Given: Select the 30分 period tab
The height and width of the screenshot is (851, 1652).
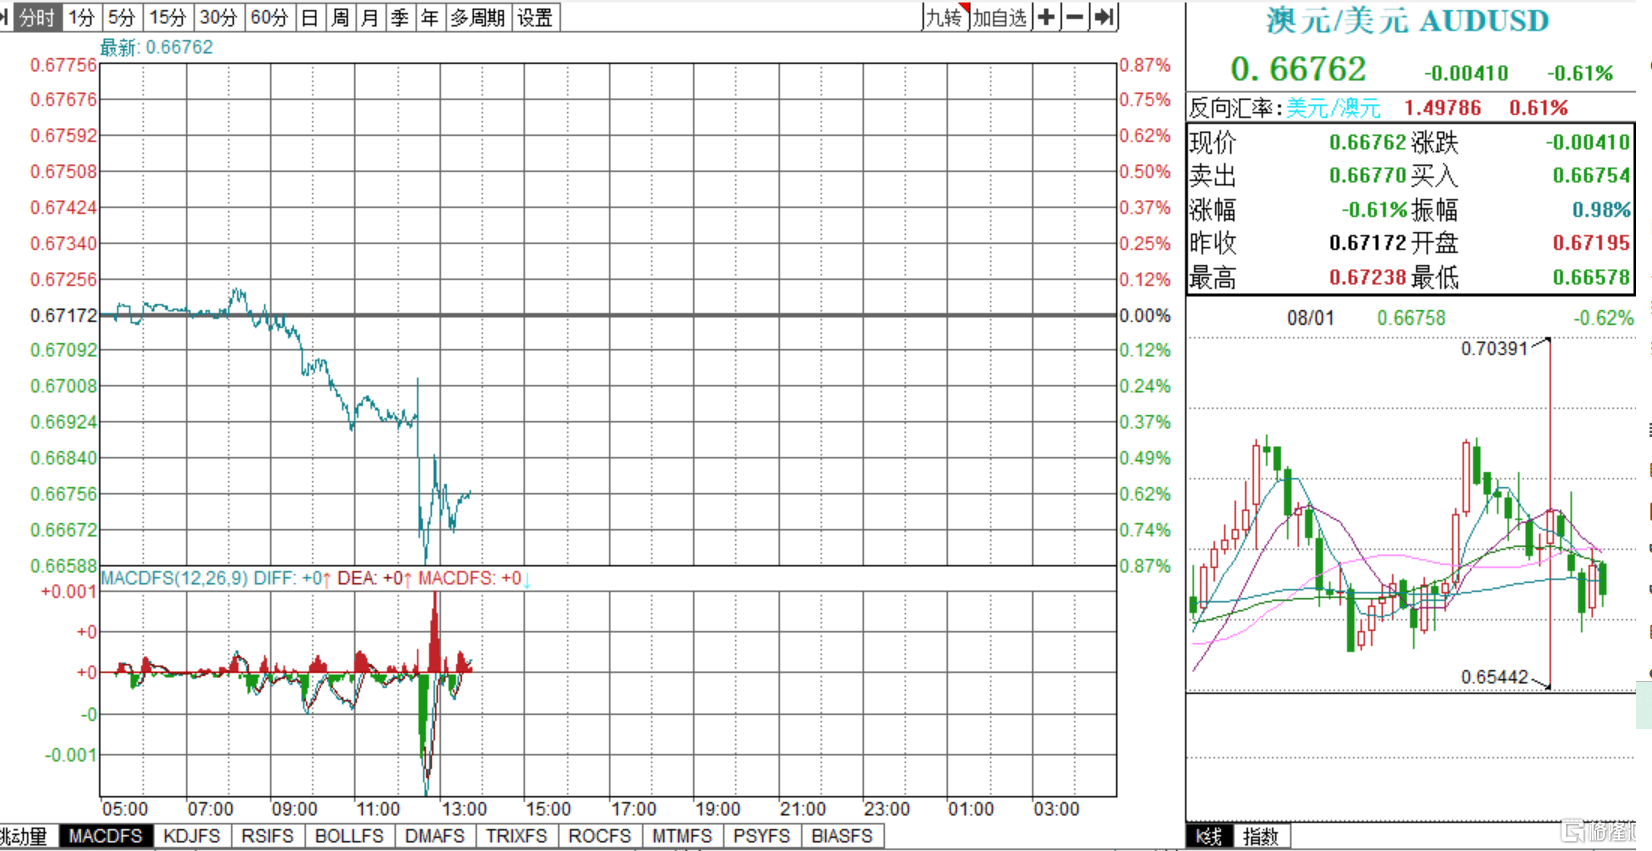Looking at the screenshot, I should 218,17.
